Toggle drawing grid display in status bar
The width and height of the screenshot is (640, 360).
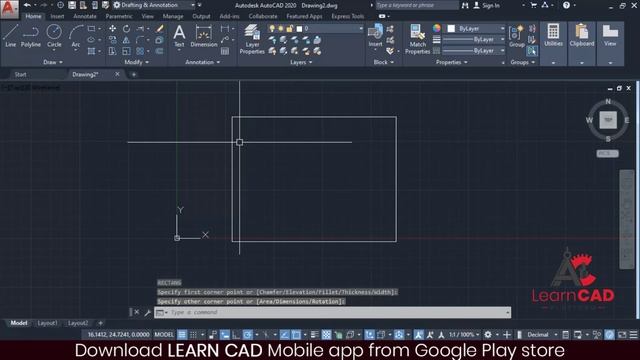(182, 335)
